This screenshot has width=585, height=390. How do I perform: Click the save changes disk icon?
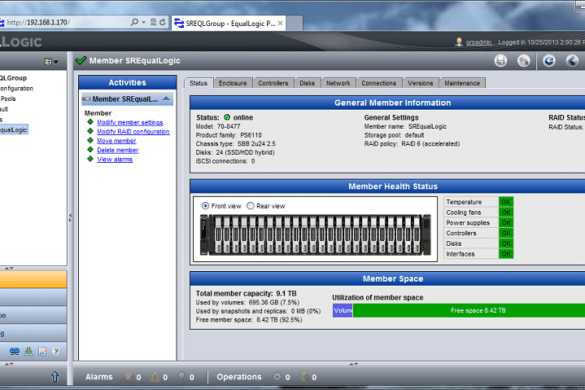click(501, 60)
